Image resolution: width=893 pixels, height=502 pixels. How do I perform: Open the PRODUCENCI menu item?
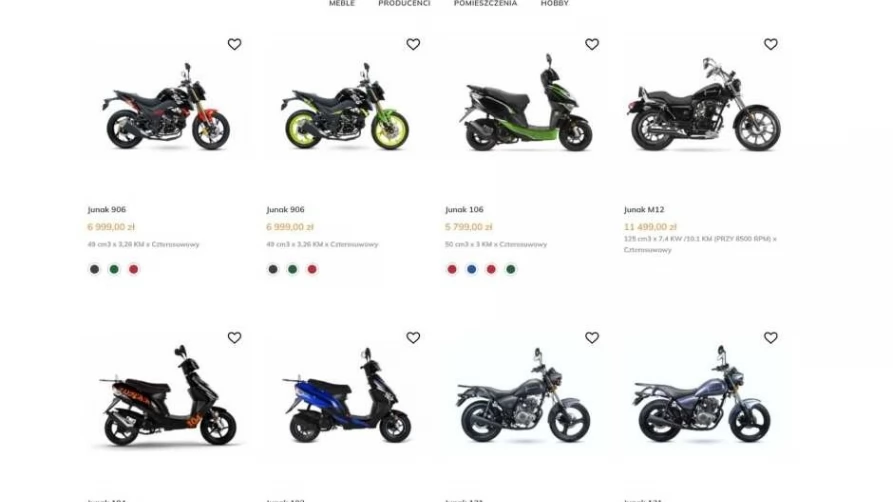(x=404, y=3)
